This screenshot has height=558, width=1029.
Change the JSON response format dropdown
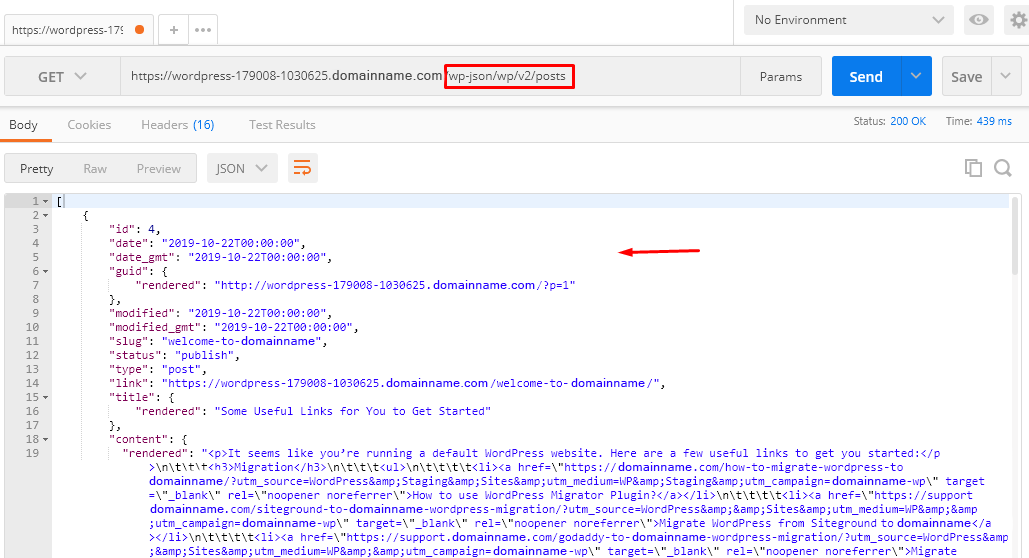(x=242, y=168)
